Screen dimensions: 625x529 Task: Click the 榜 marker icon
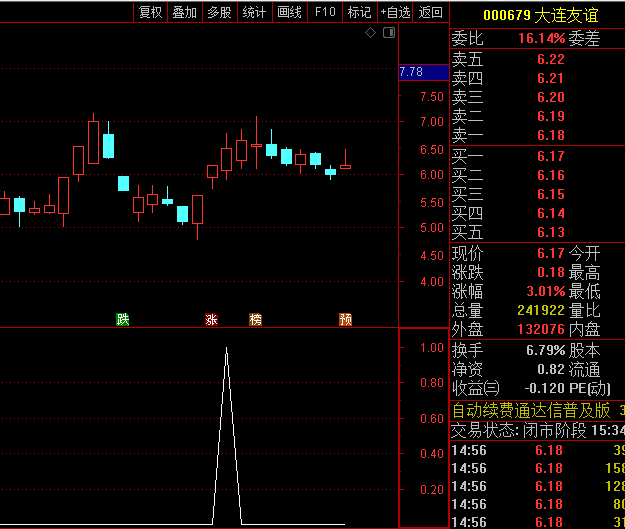click(256, 319)
